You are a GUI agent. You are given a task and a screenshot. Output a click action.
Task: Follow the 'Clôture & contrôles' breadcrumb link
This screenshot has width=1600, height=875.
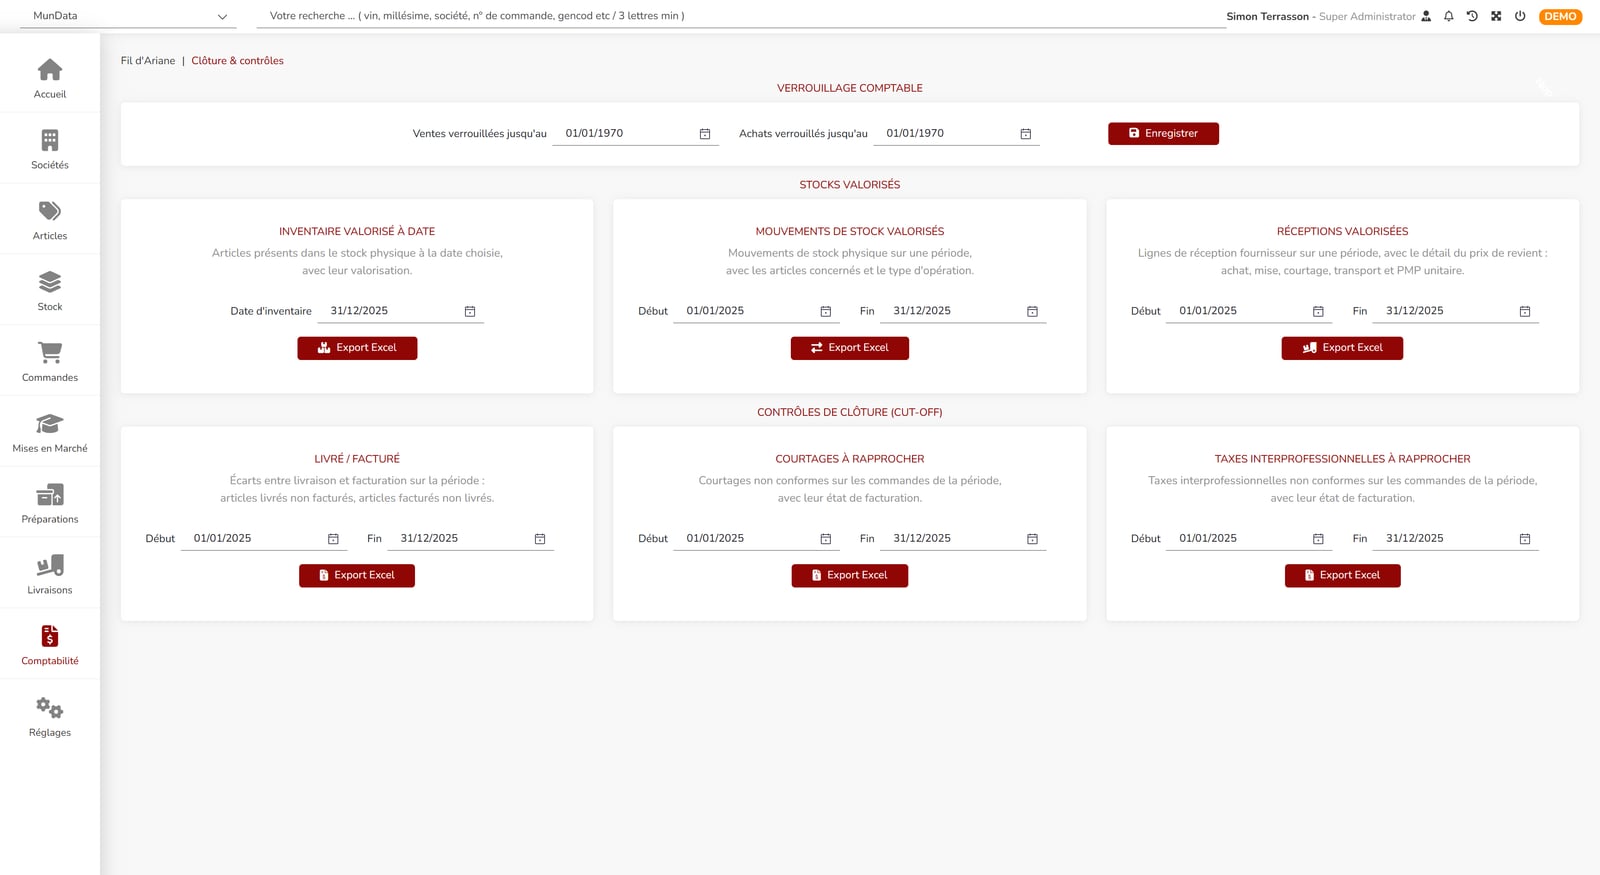click(238, 61)
